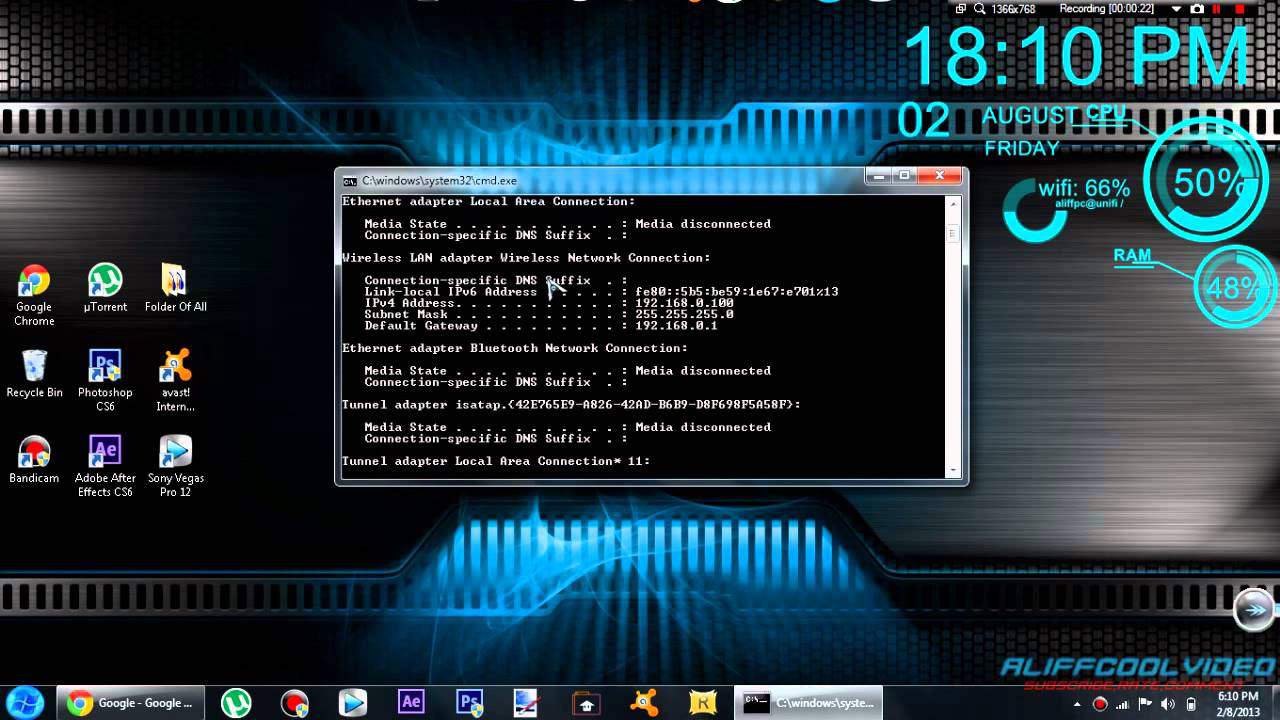
Task: Switch to the Google Chrome taskbar window
Action: click(130, 703)
